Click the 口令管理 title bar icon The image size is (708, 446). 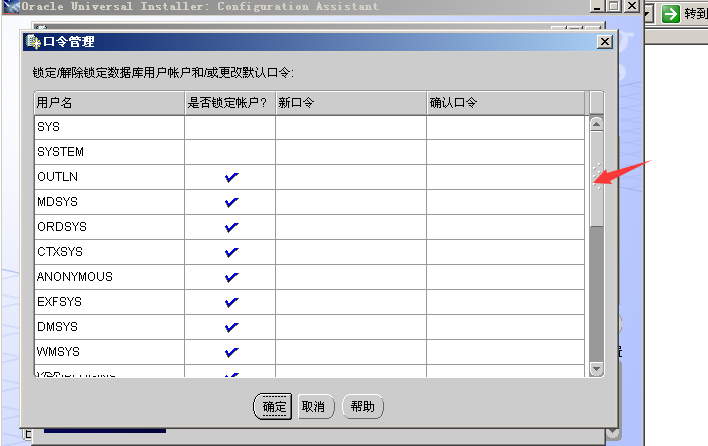tap(33, 42)
